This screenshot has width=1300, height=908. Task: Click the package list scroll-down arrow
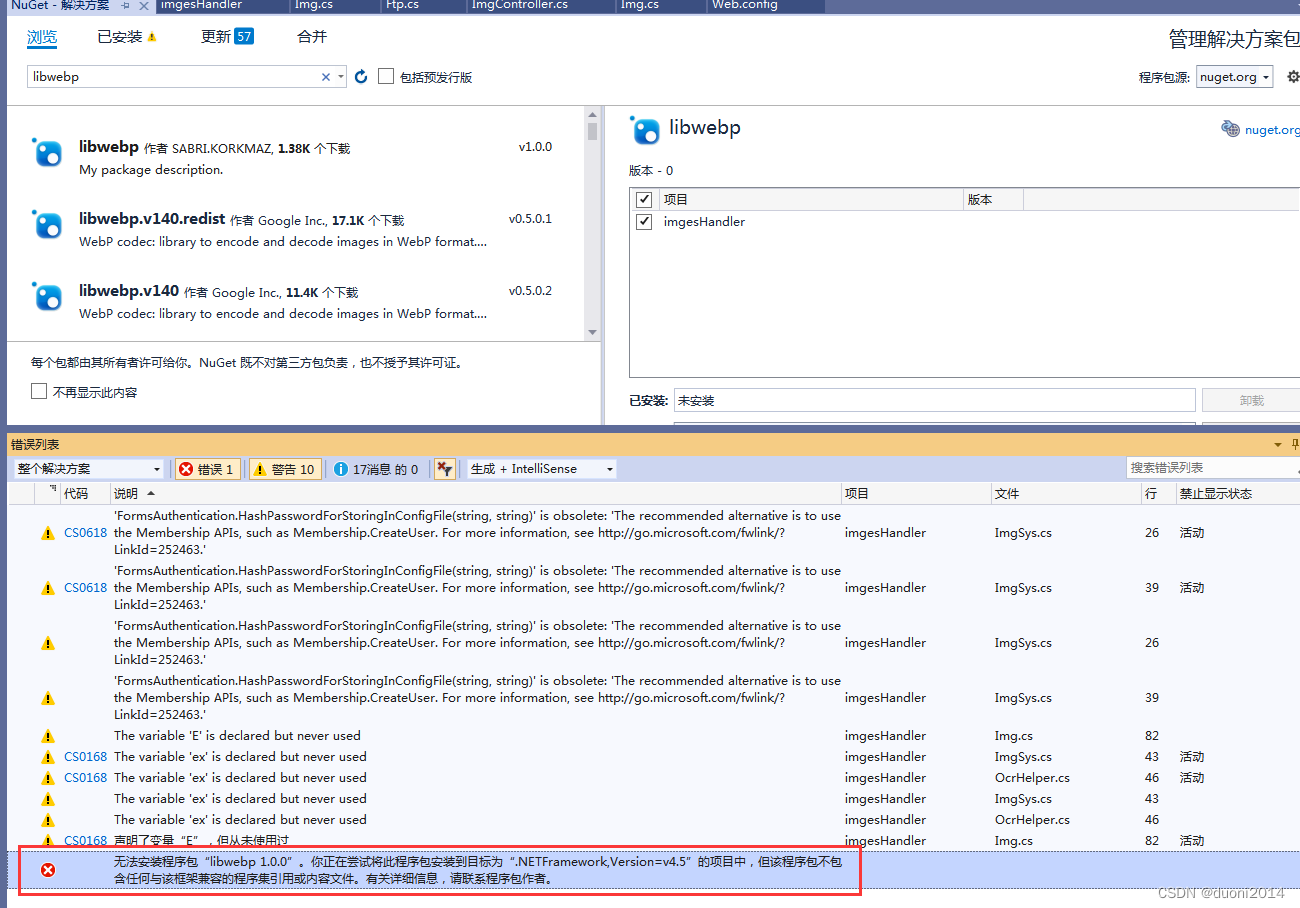[x=592, y=333]
